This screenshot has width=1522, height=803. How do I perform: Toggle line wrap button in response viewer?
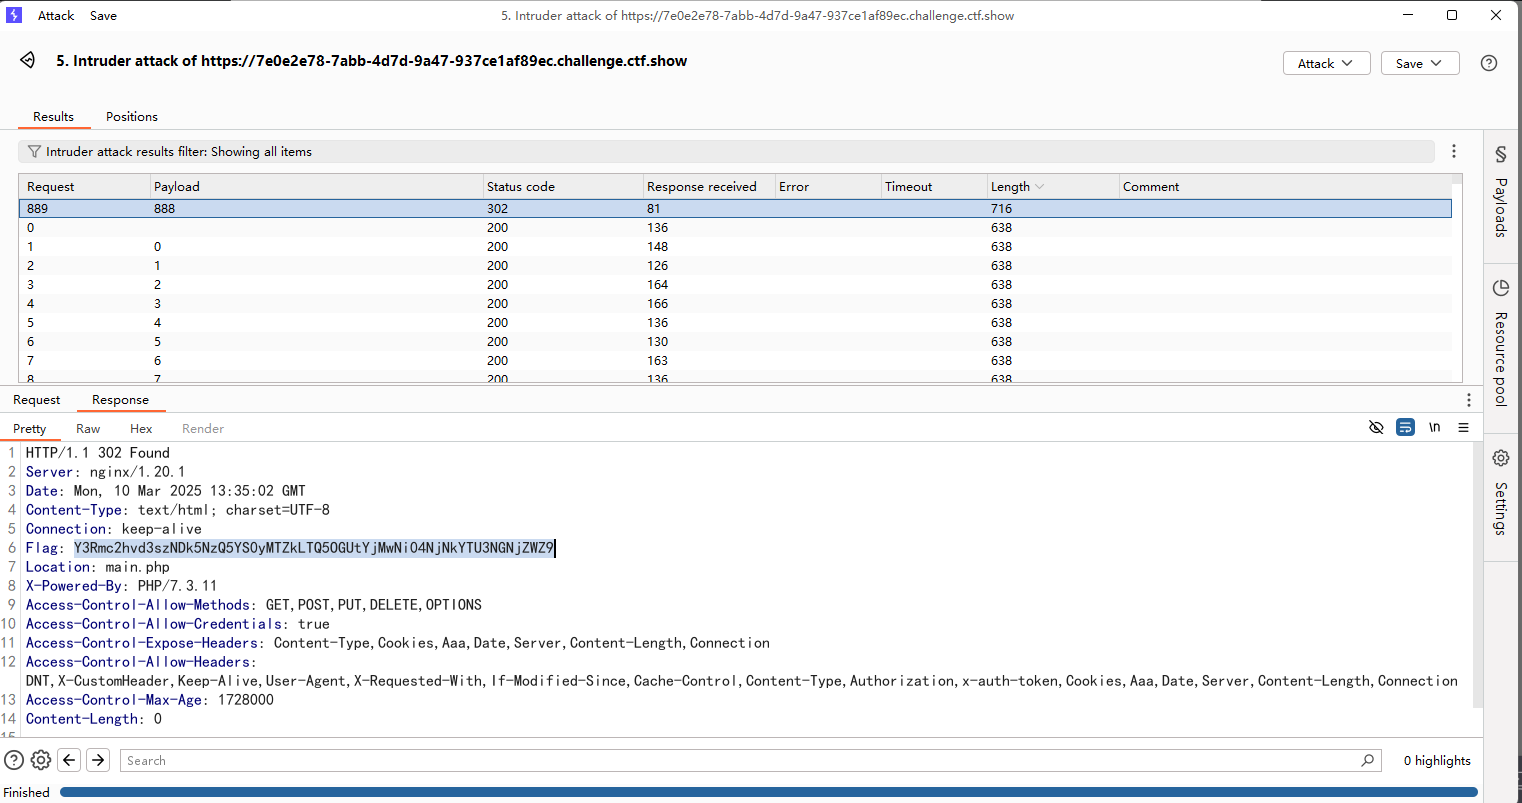tap(1405, 428)
